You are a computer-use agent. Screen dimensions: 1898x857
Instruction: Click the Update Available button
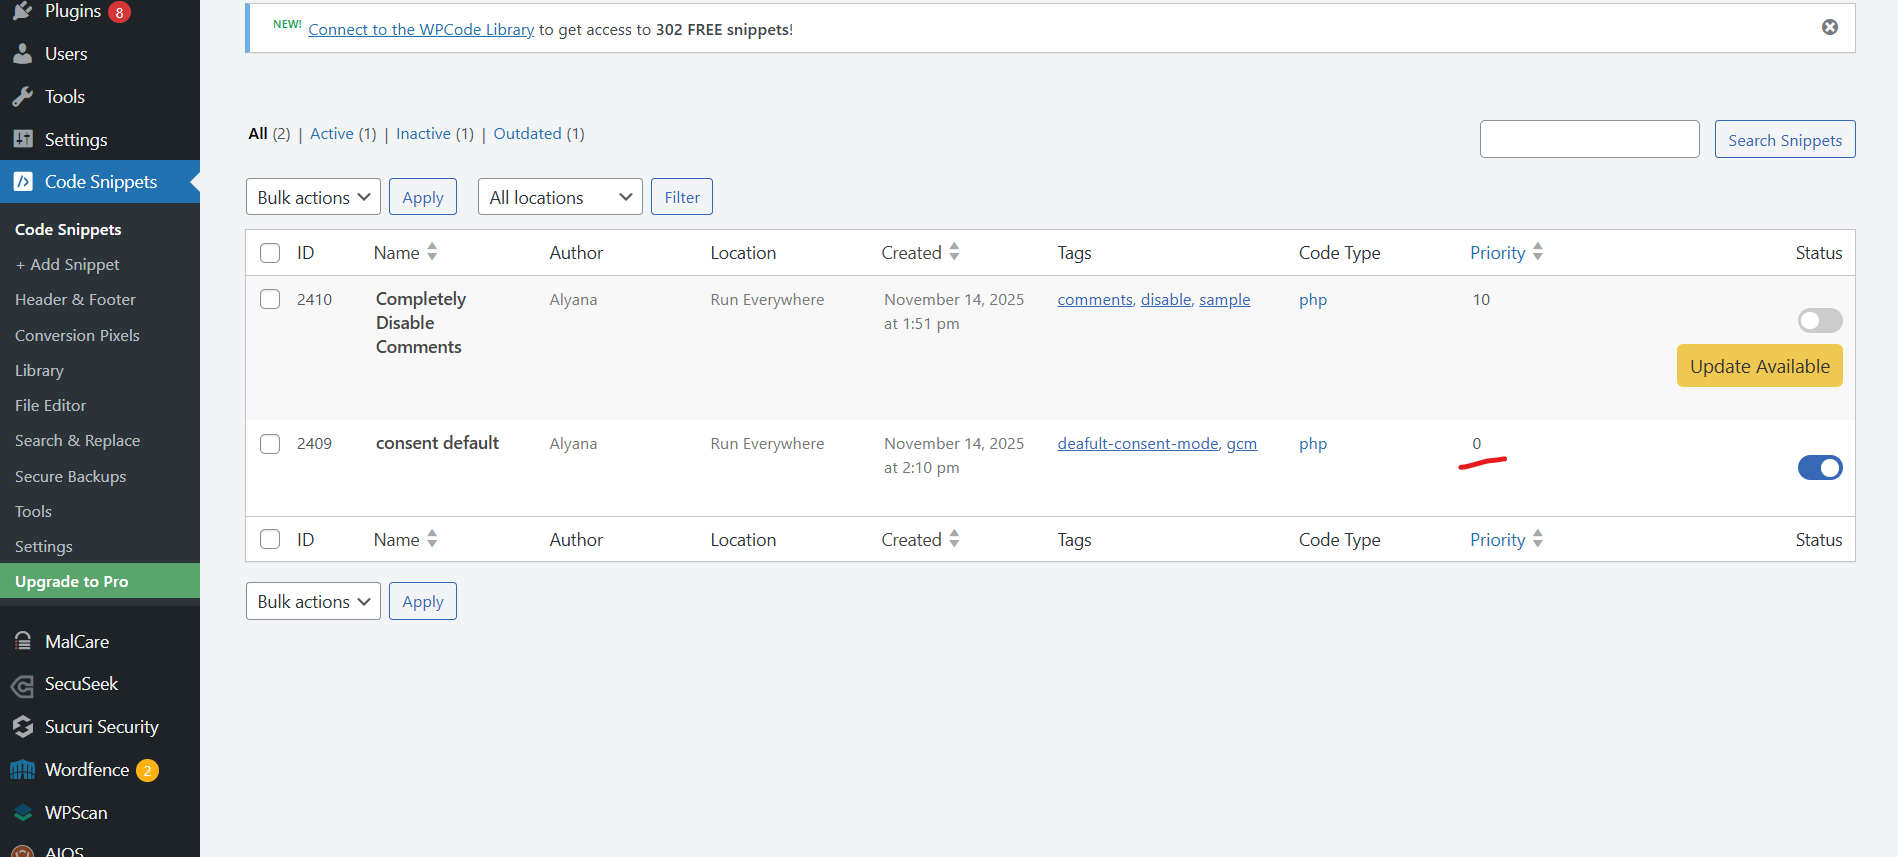pyautogui.click(x=1759, y=366)
